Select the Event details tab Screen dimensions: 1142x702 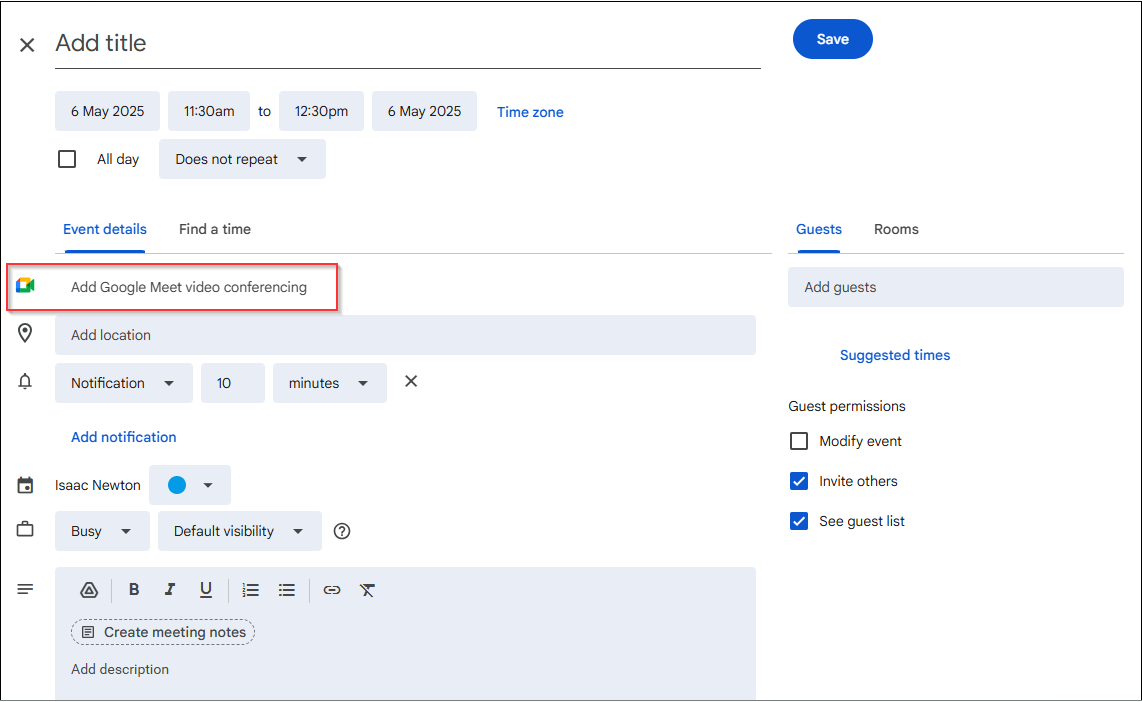tap(105, 229)
